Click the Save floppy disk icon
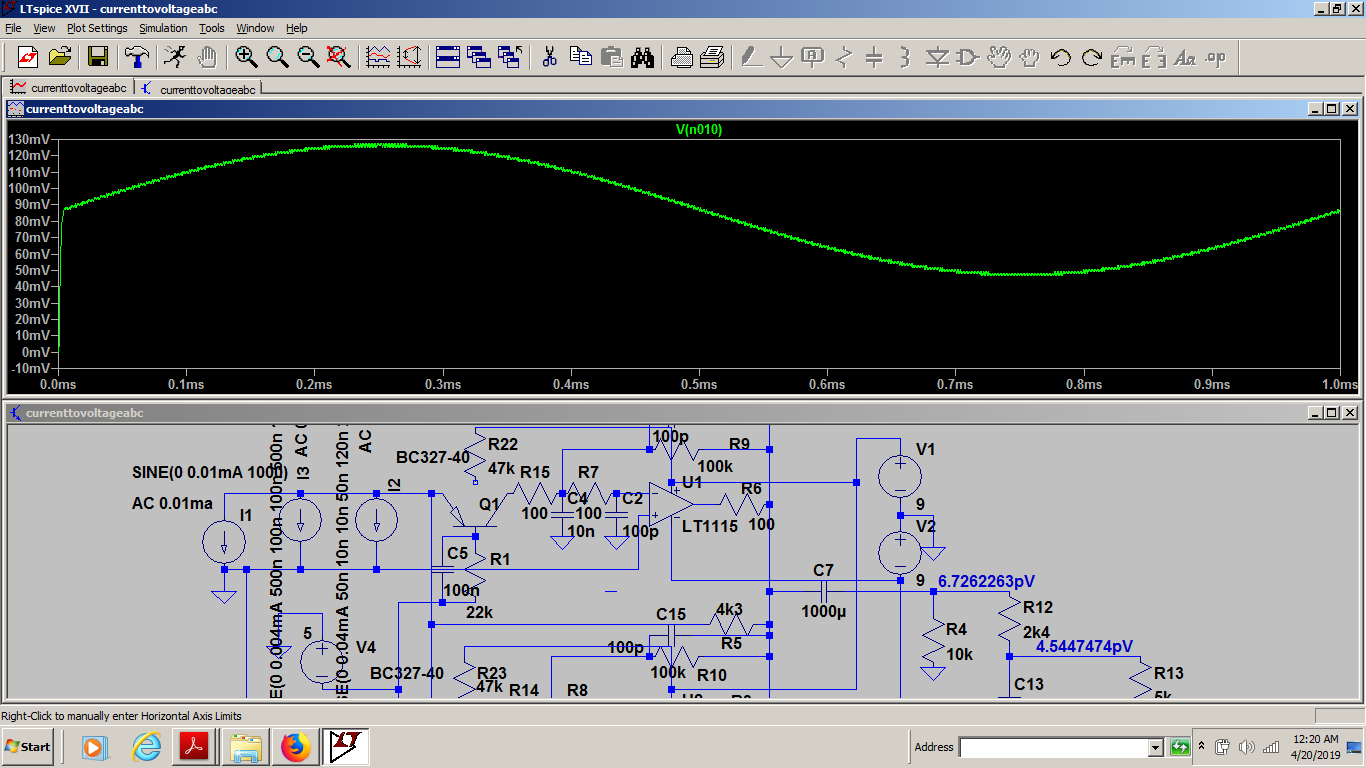This screenshot has width=1366, height=768. [98, 57]
